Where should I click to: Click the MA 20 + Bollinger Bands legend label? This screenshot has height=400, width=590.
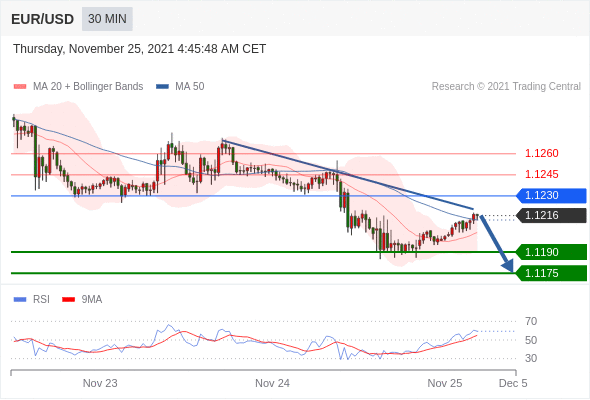(88, 87)
